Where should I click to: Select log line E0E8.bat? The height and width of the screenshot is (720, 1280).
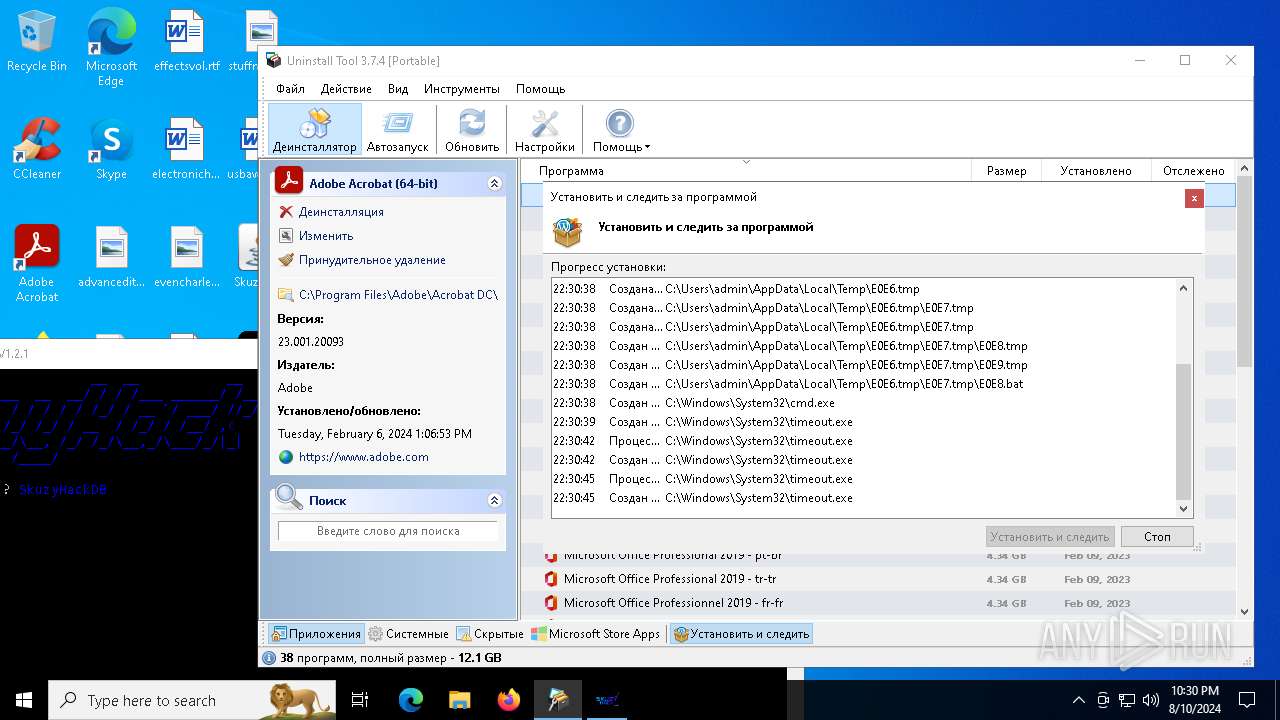click(864, 384)
